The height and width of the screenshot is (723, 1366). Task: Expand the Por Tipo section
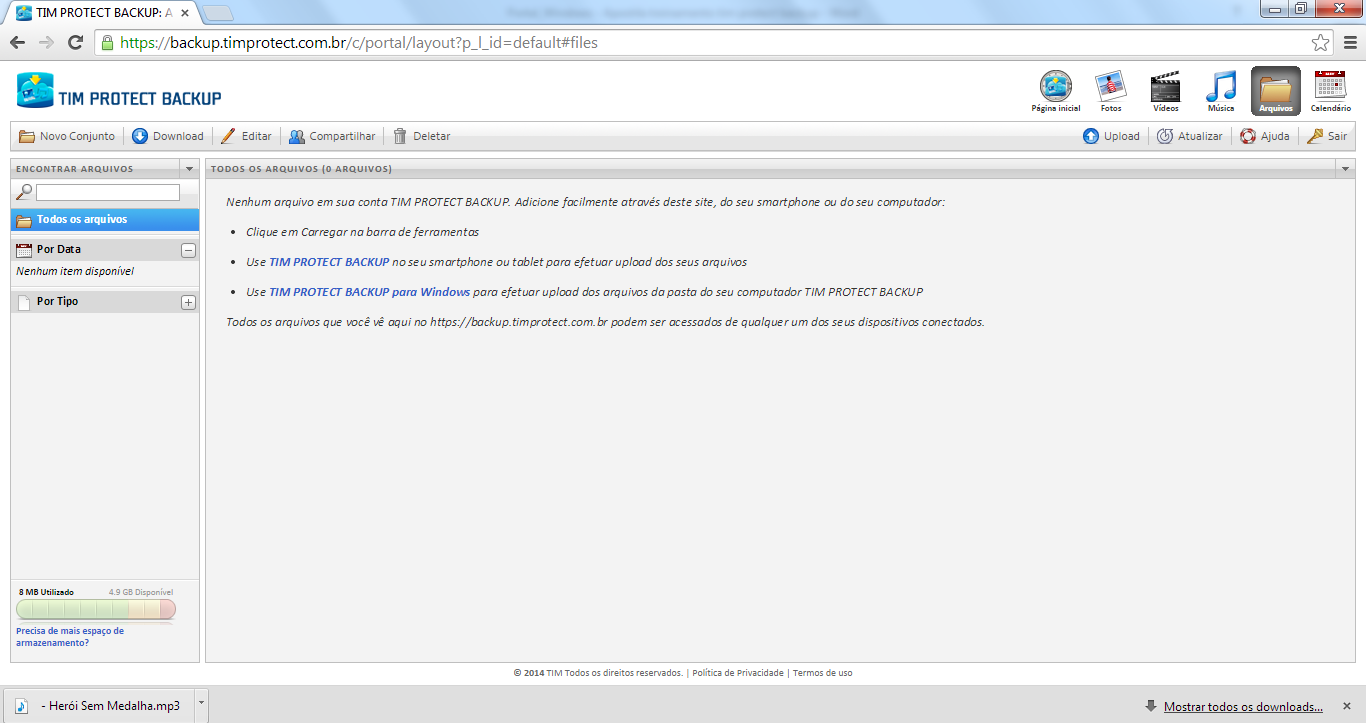click(188, 302)
